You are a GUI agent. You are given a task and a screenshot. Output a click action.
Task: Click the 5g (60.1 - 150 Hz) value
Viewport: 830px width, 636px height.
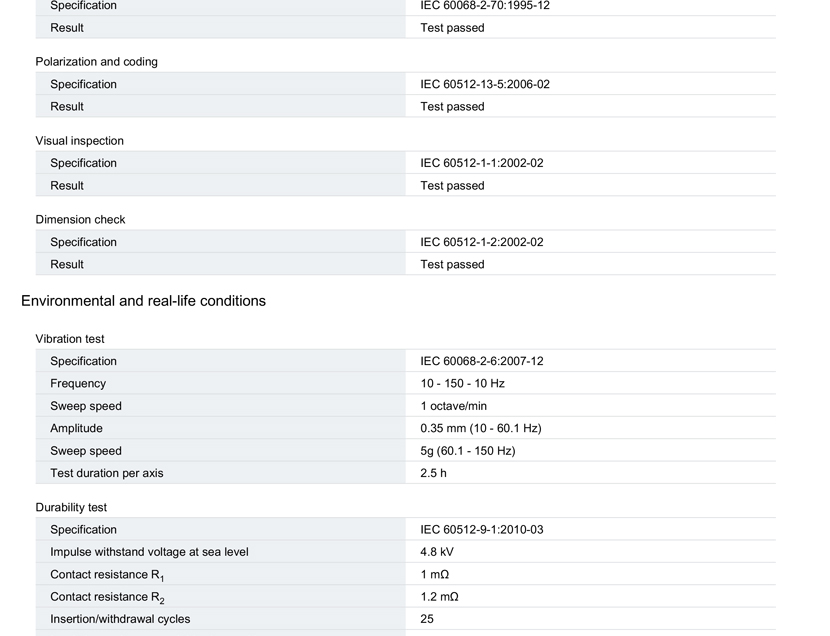click(x=468, y=451)
